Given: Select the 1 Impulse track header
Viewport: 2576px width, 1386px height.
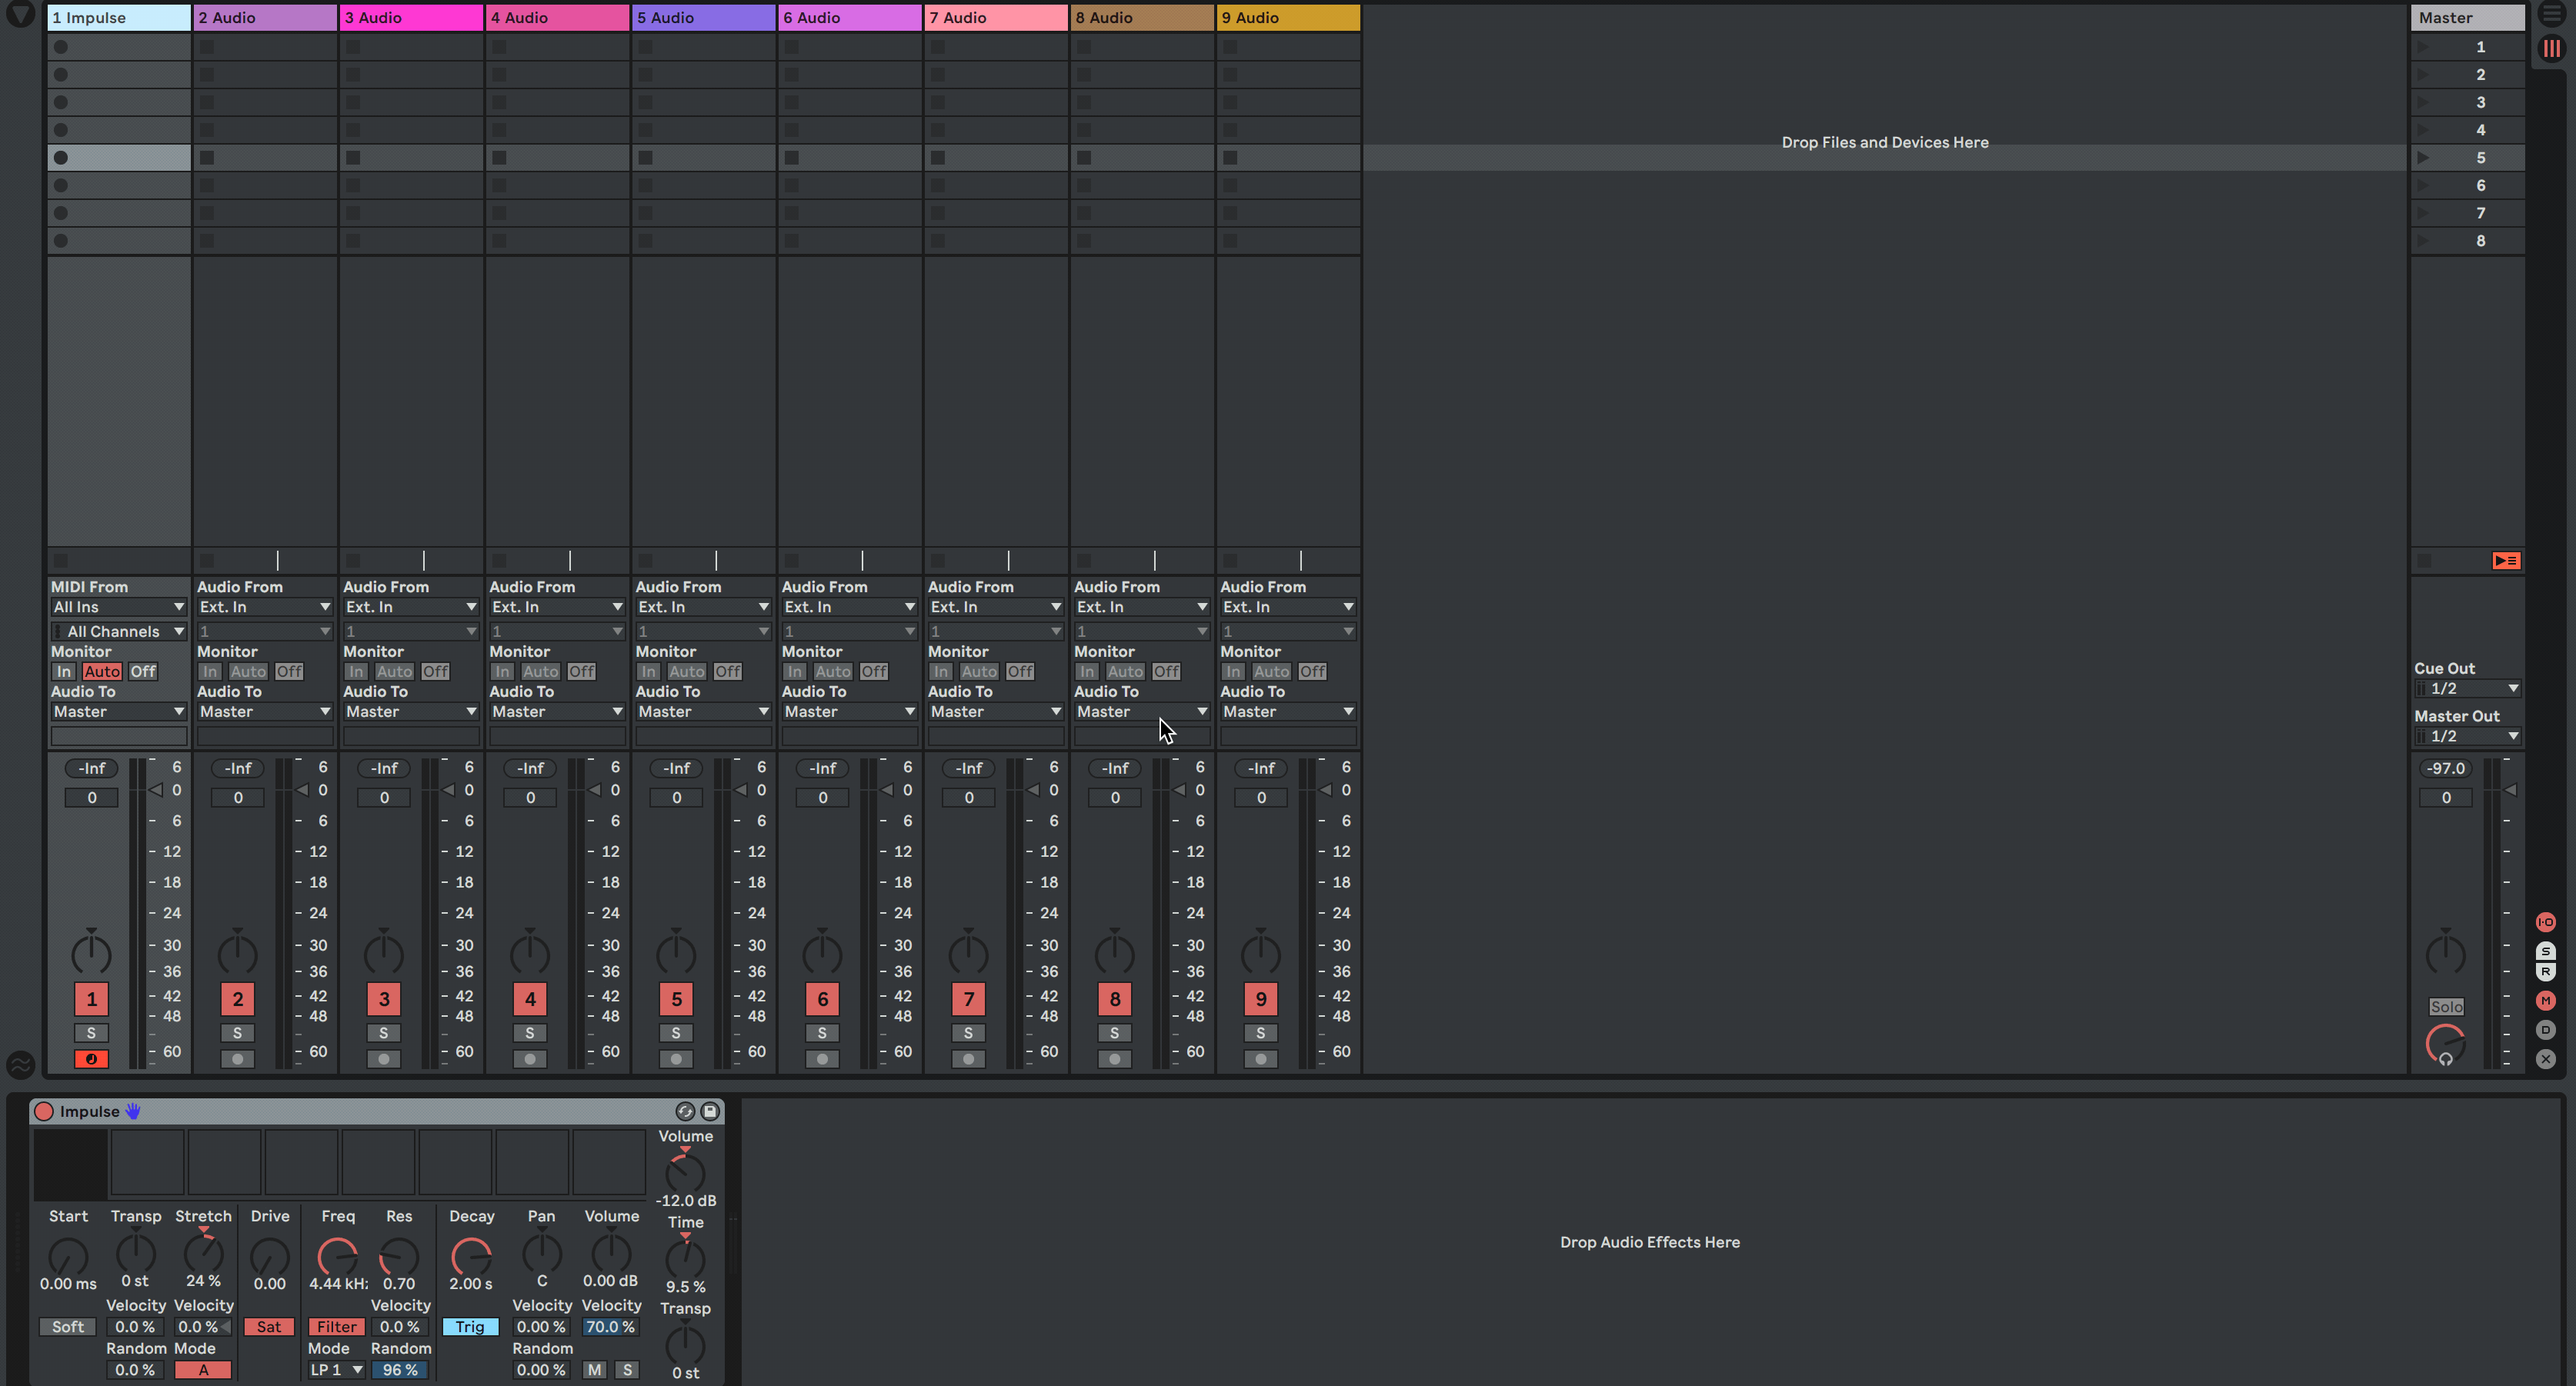Looking at the screenshot, I should point(118,17).
